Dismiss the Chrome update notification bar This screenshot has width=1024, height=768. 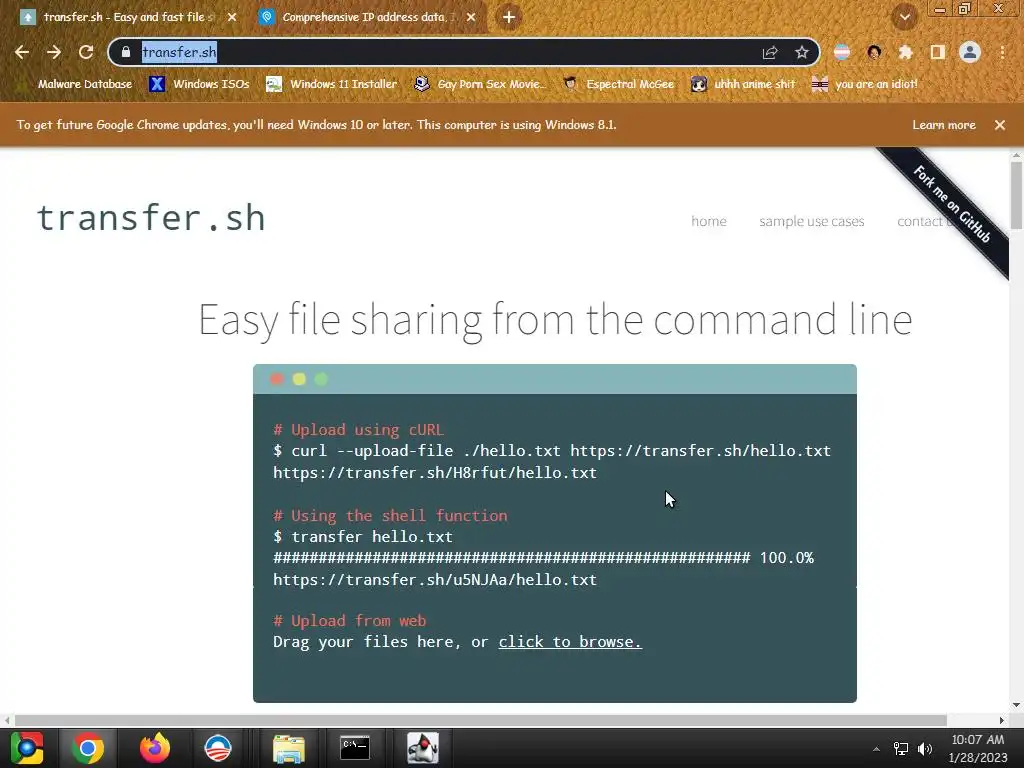(x=1000, y=125)
